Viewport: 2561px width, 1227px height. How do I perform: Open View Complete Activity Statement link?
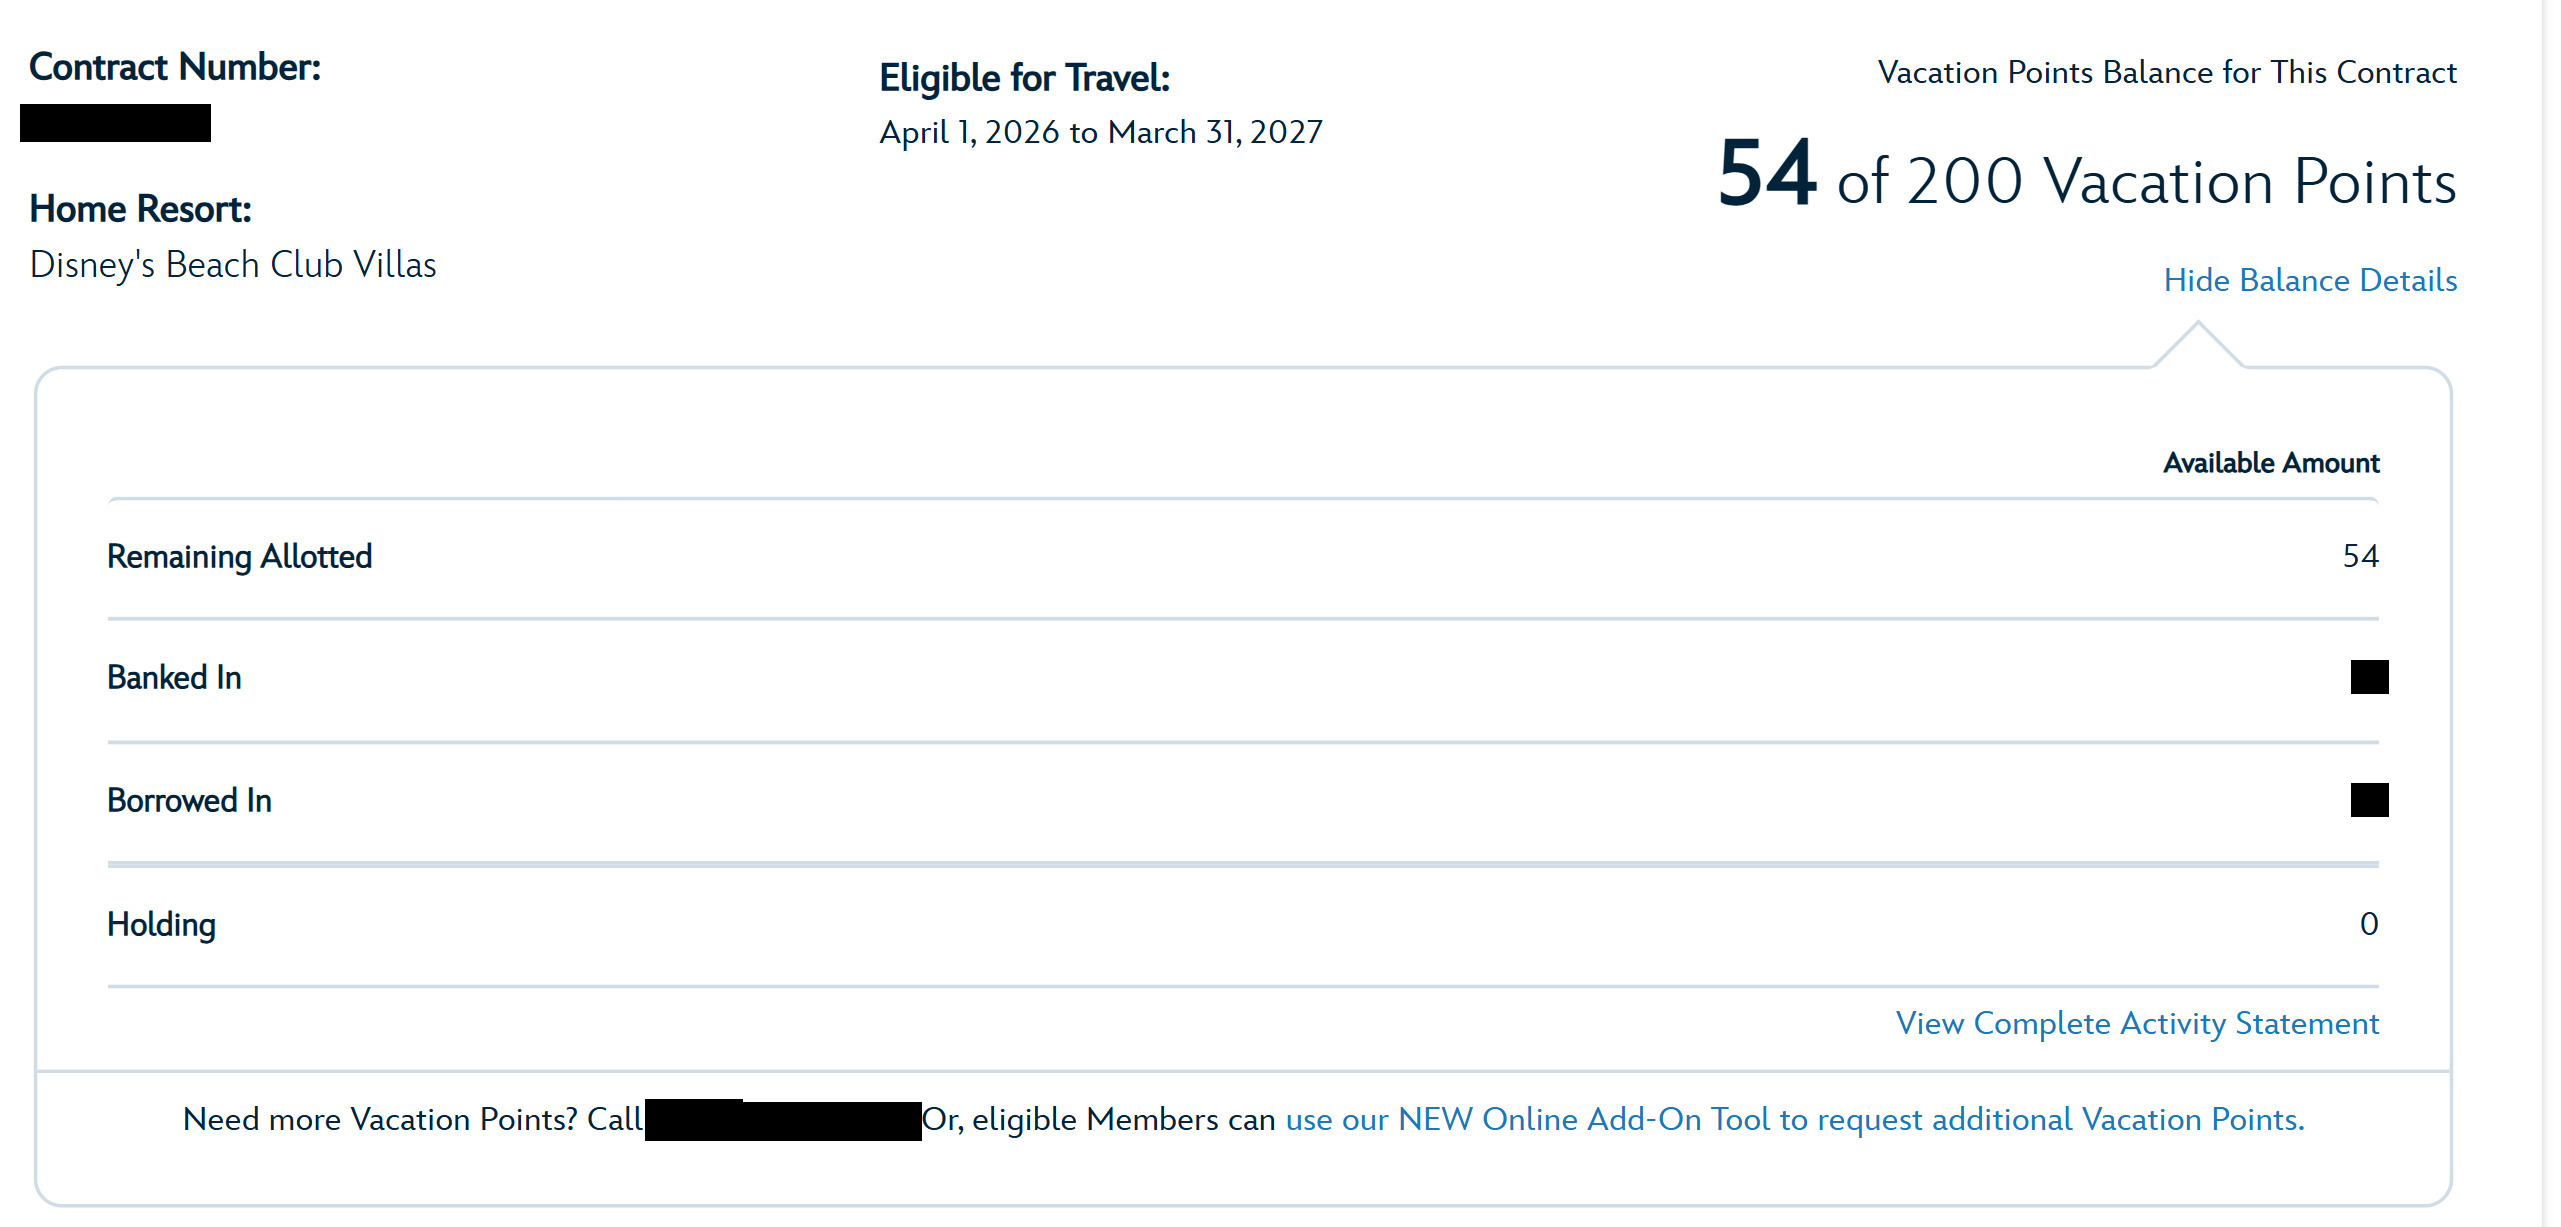pos(2137,1023)
